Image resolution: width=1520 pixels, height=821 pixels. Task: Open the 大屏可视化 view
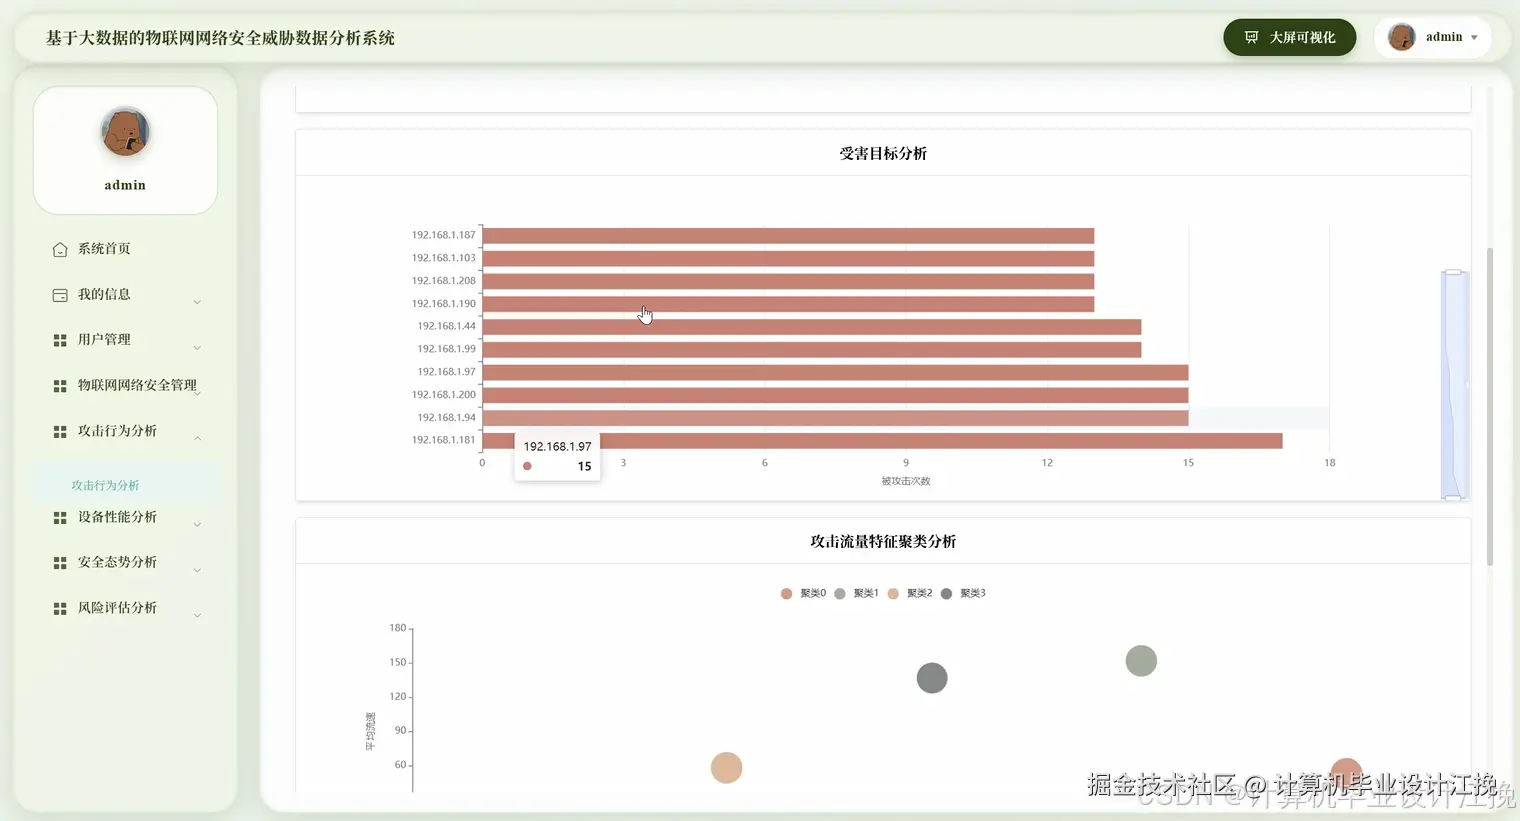1289,36
